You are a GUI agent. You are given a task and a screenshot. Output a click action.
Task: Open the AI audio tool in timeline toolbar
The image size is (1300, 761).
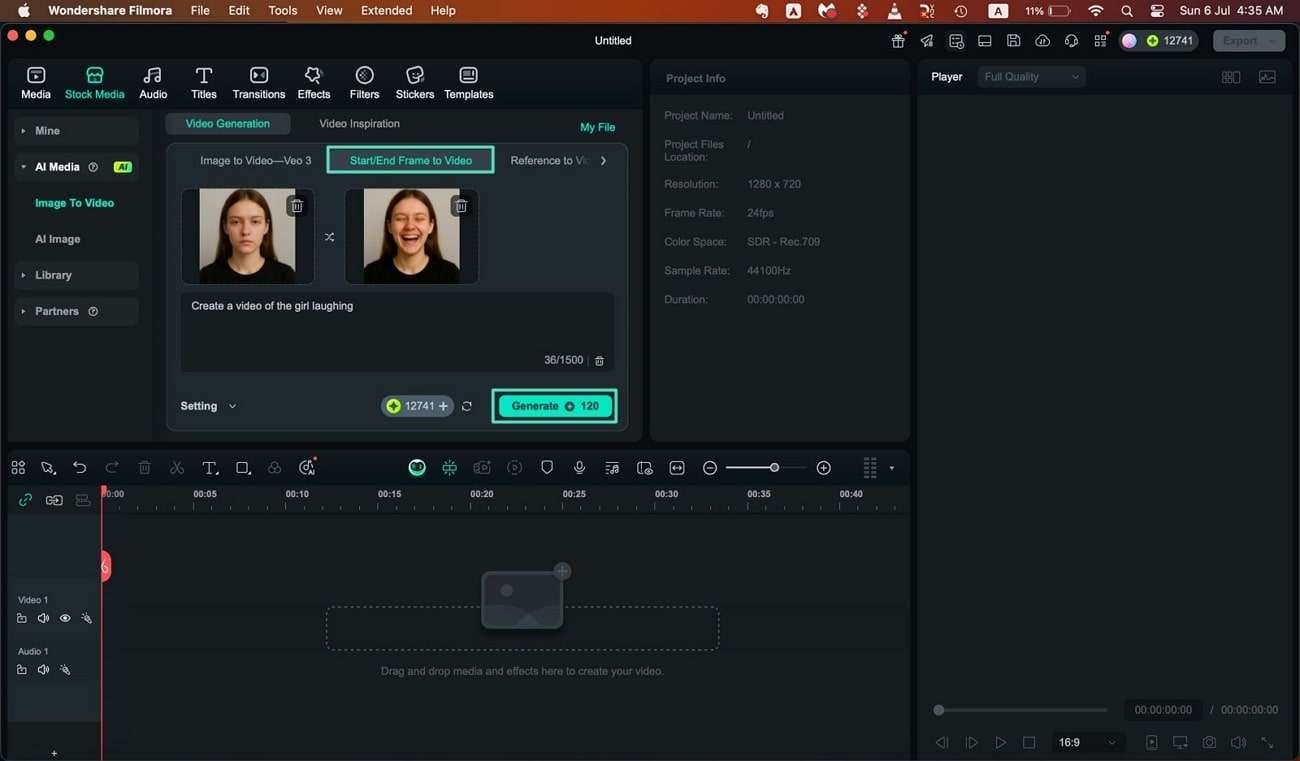307,467
